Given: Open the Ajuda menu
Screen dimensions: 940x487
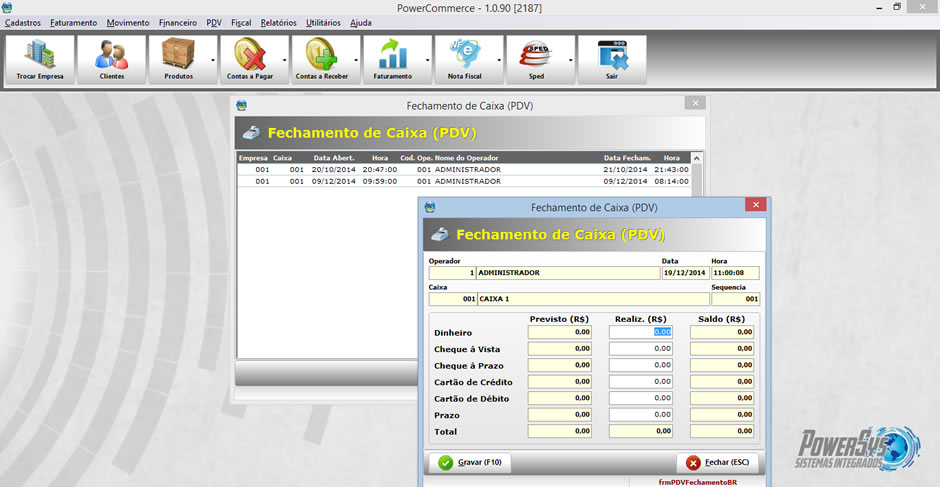Looking at the screenshot, I should click(x=361, y=23).
